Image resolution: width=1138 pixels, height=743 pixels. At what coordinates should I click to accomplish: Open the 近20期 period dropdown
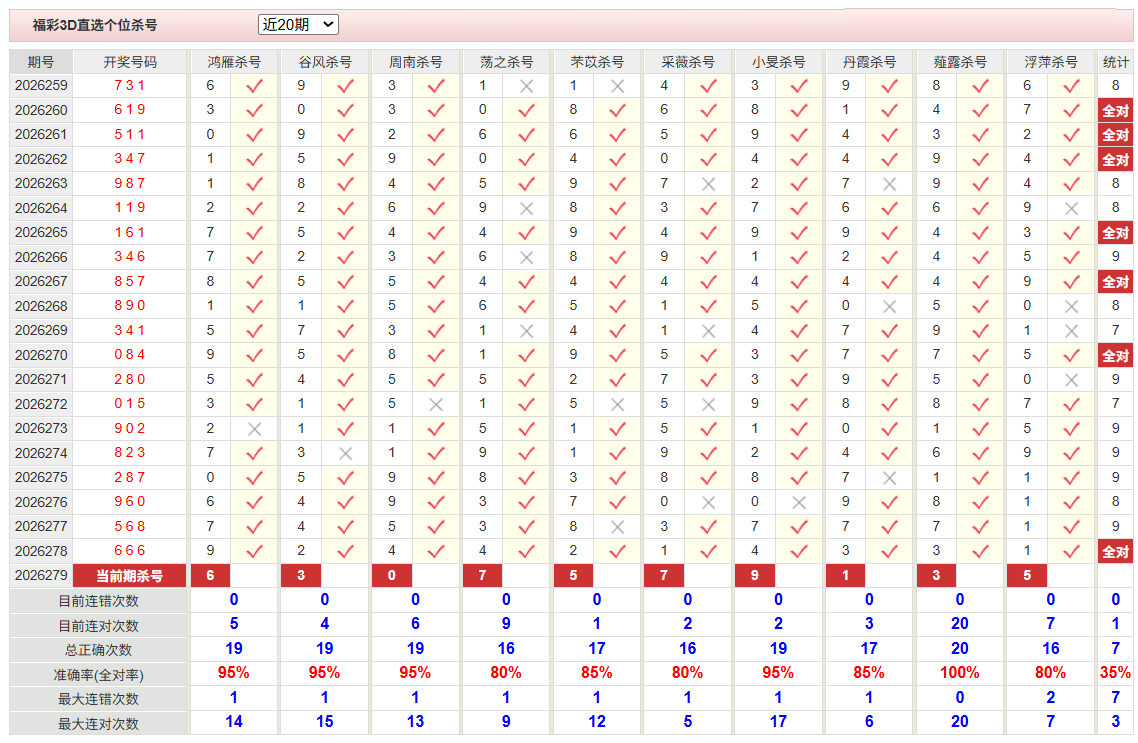[298, 25]
